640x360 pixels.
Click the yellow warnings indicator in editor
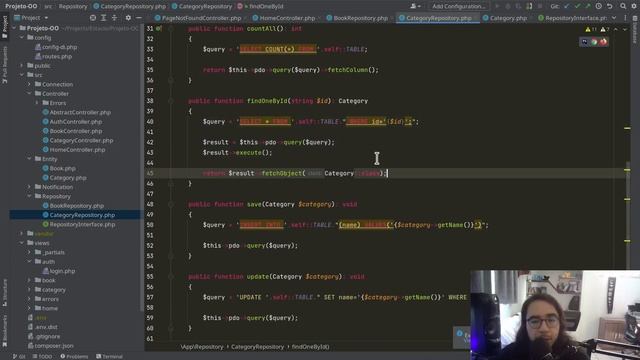coord(591,29)
